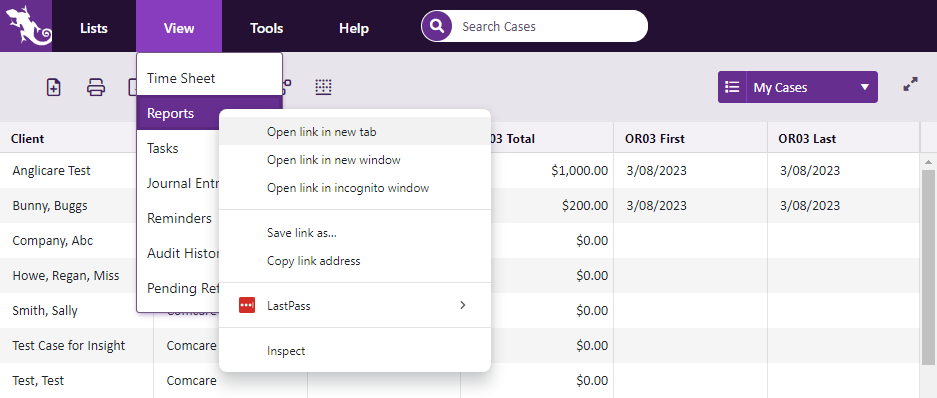The width and height of the screenshot is (937, 398).
Task: Expand the LastPass submenu chevron
Action: (463, 305)
